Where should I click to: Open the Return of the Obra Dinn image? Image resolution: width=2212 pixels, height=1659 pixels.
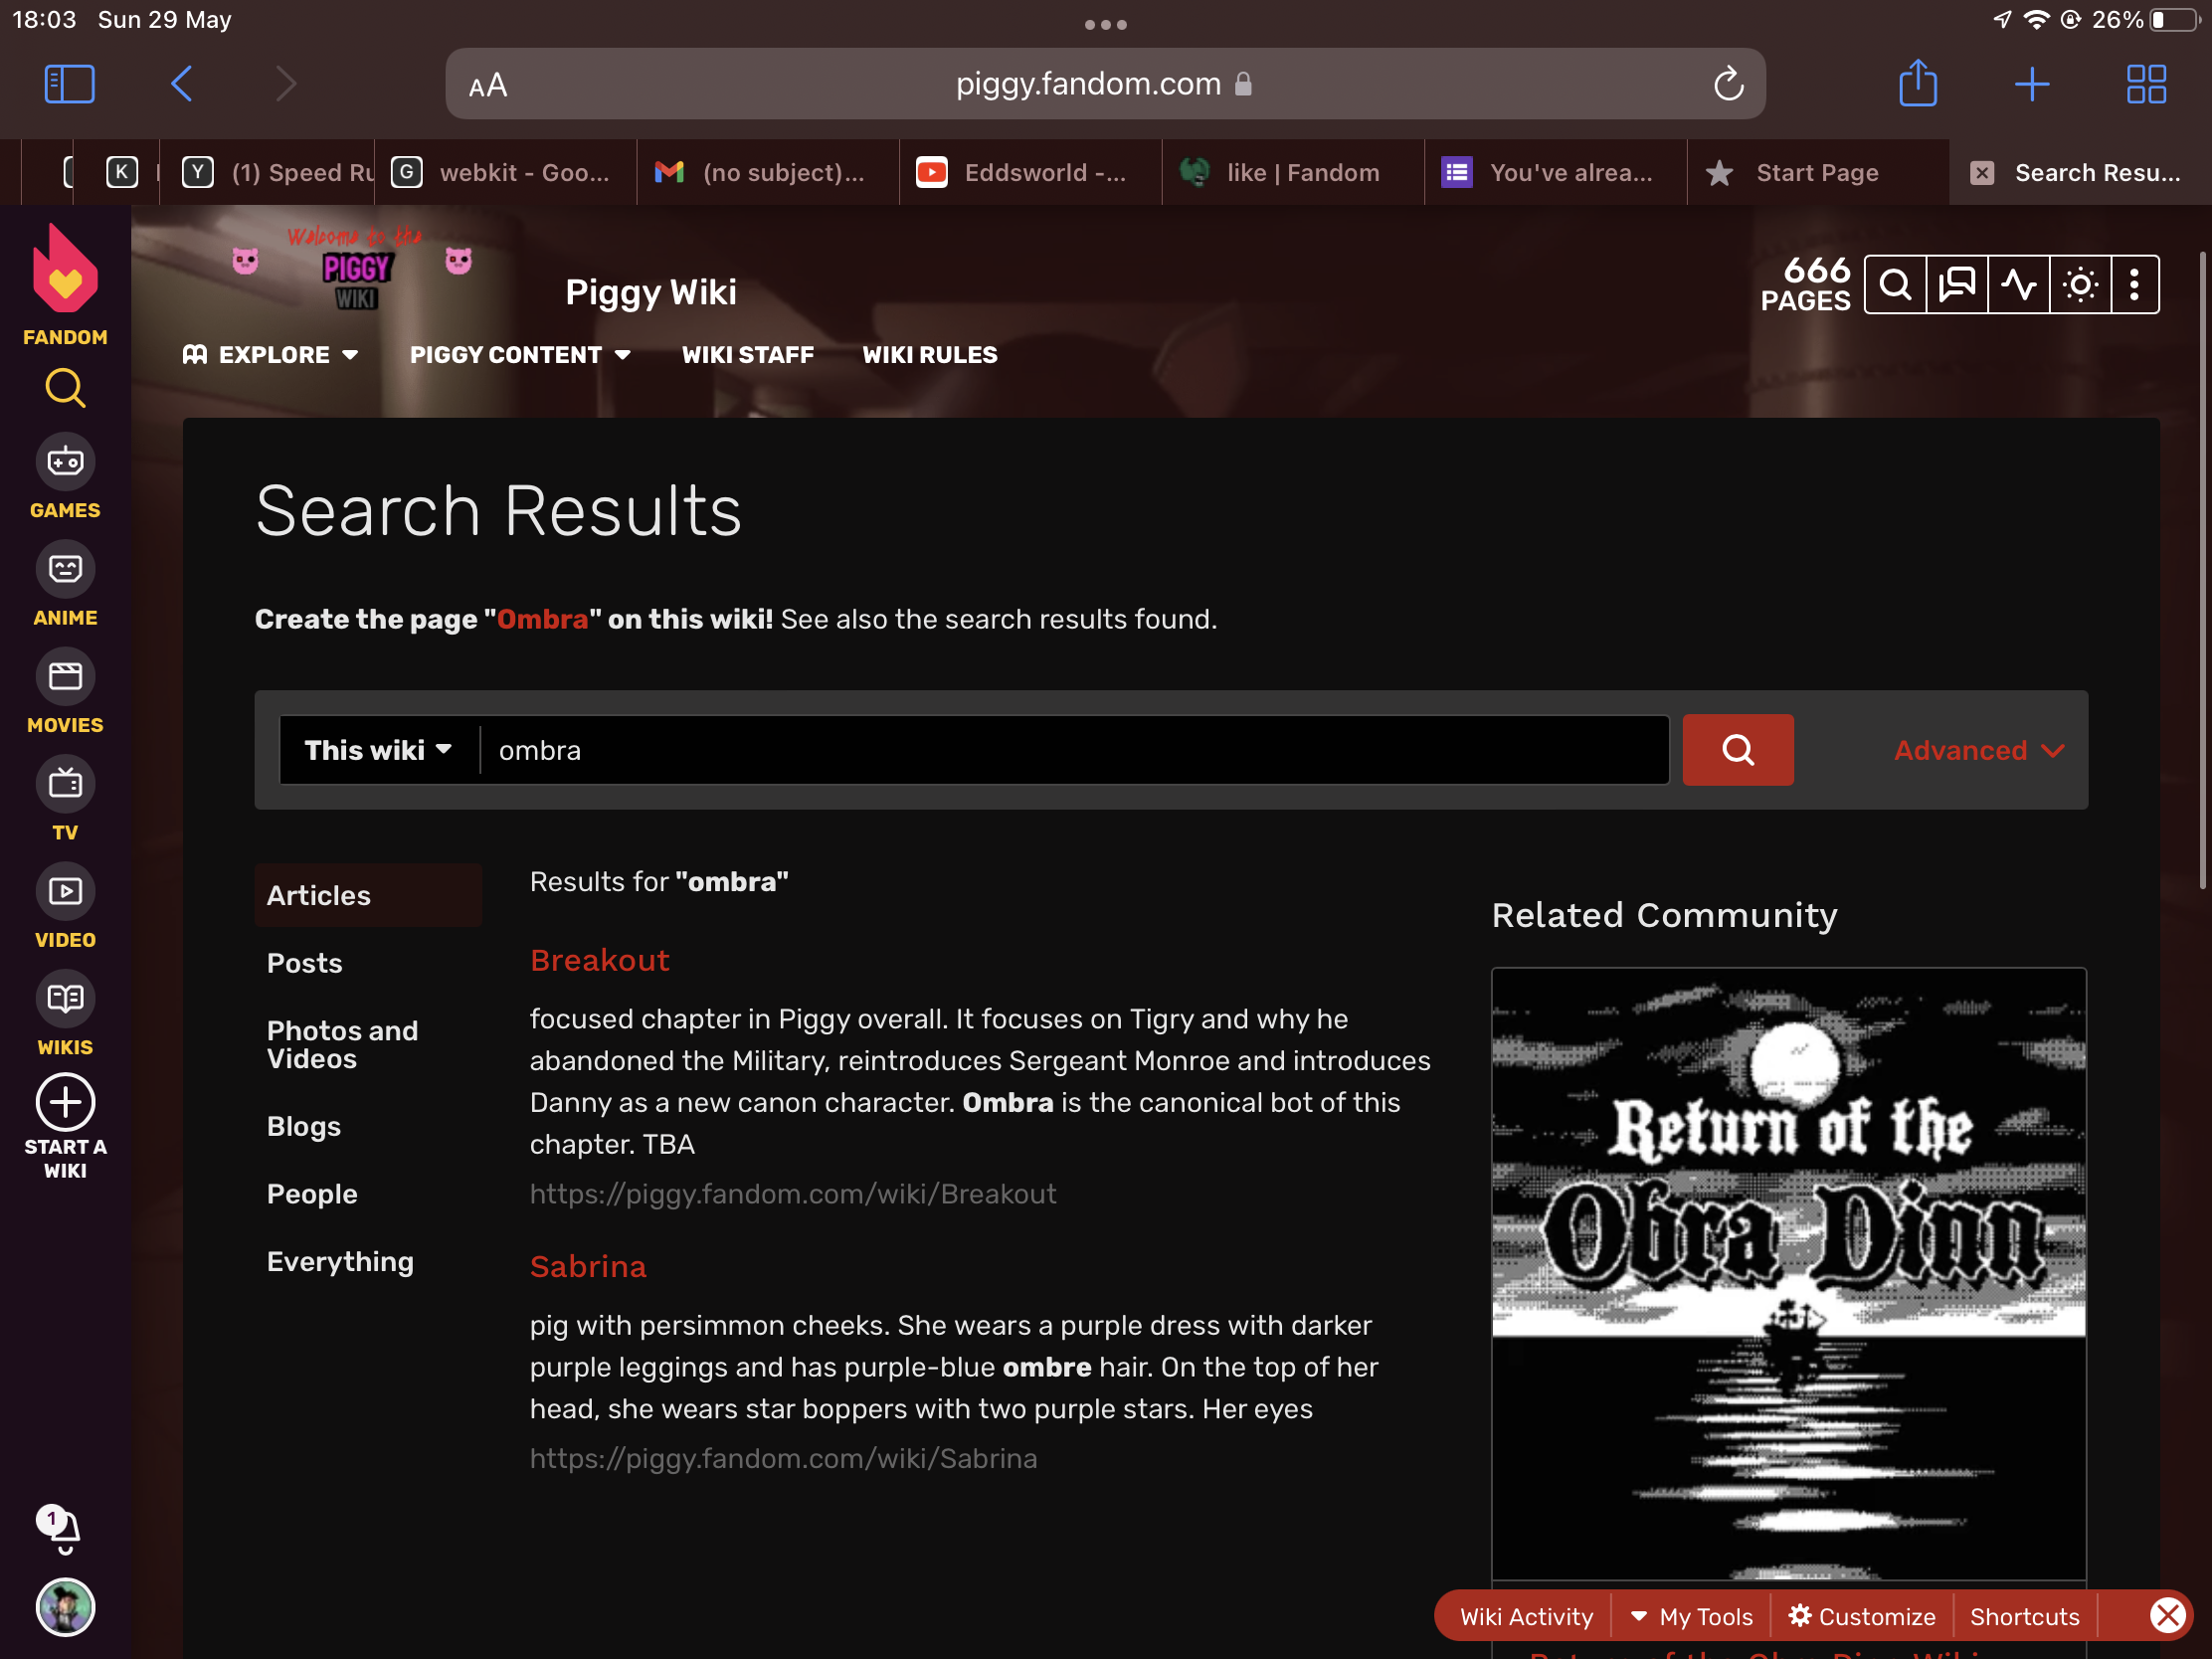[1788, 1273]
